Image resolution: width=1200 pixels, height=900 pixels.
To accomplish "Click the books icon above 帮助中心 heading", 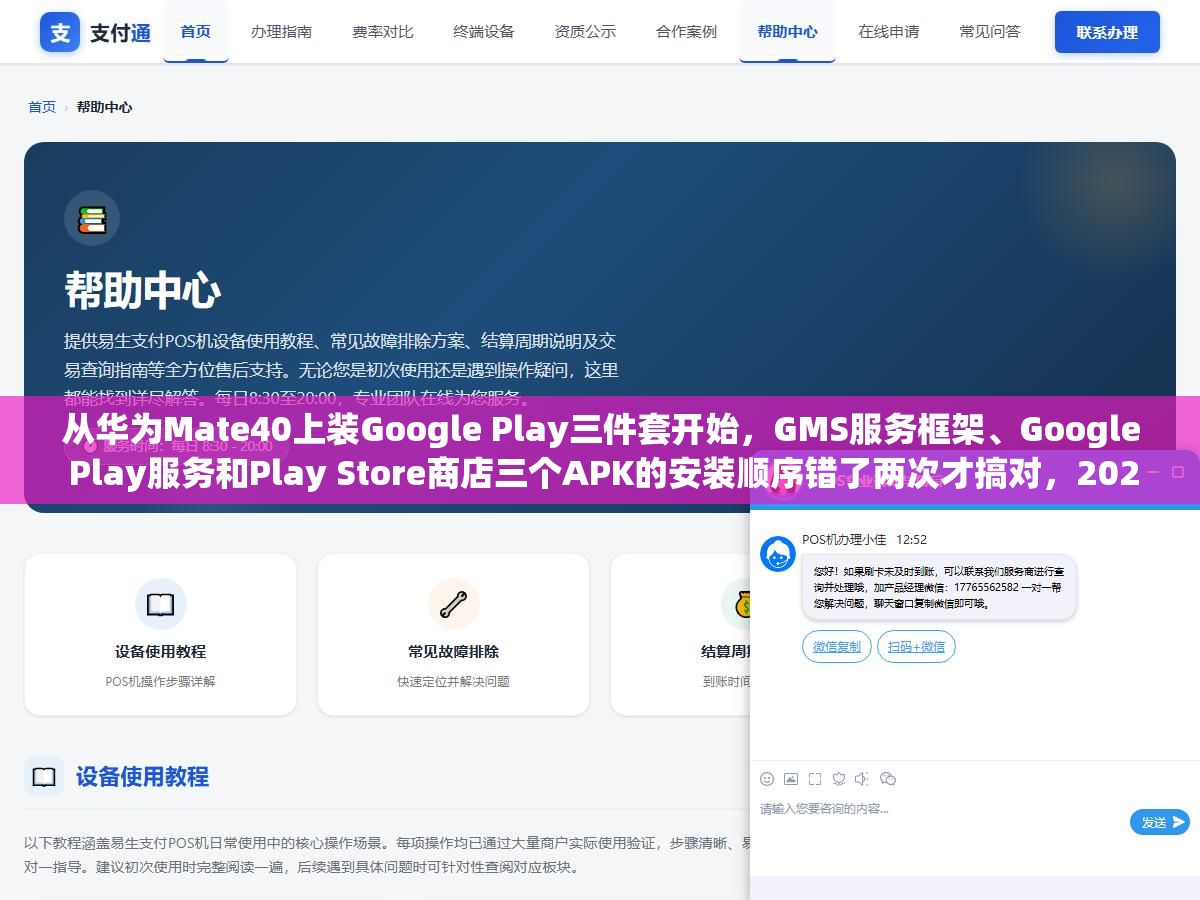I will tap(92, 218).
